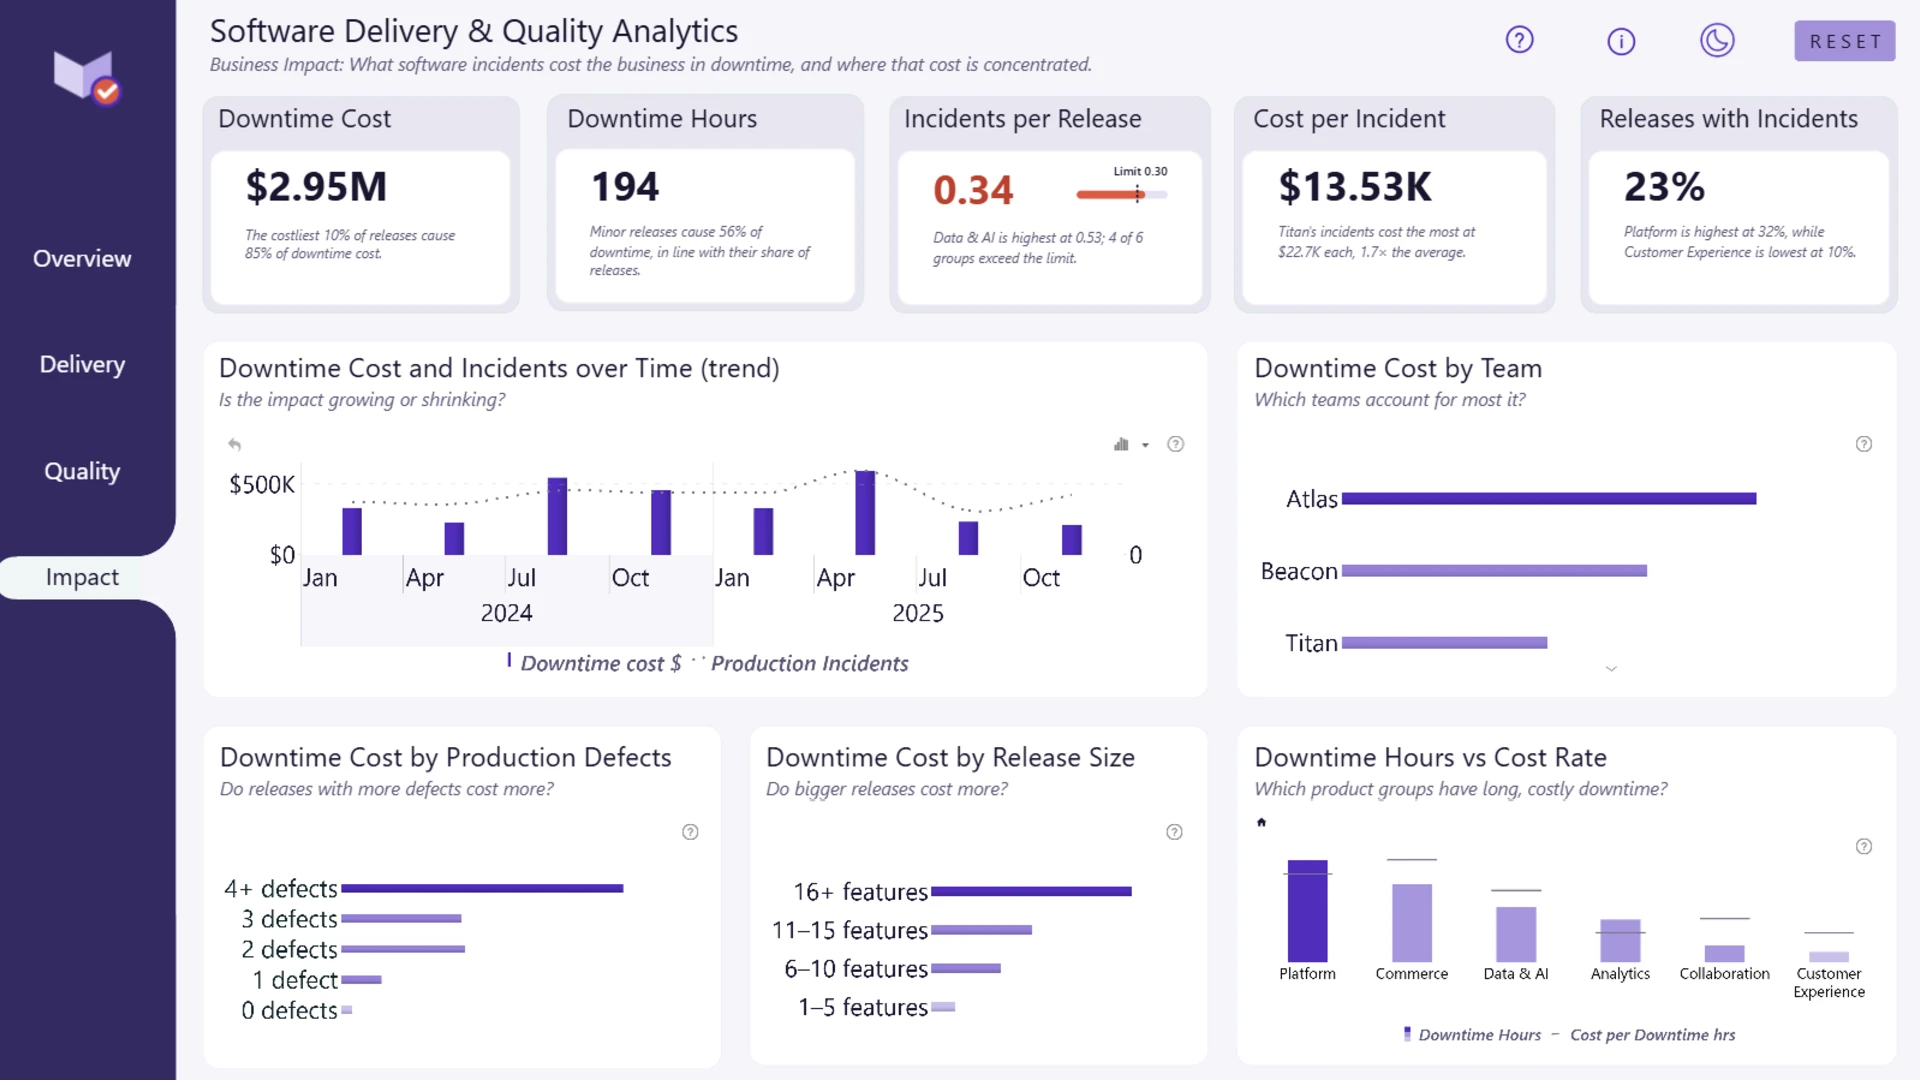Click the 3 defects bar
This screenshot has height=1080, width=1920.
click(401, 918)
